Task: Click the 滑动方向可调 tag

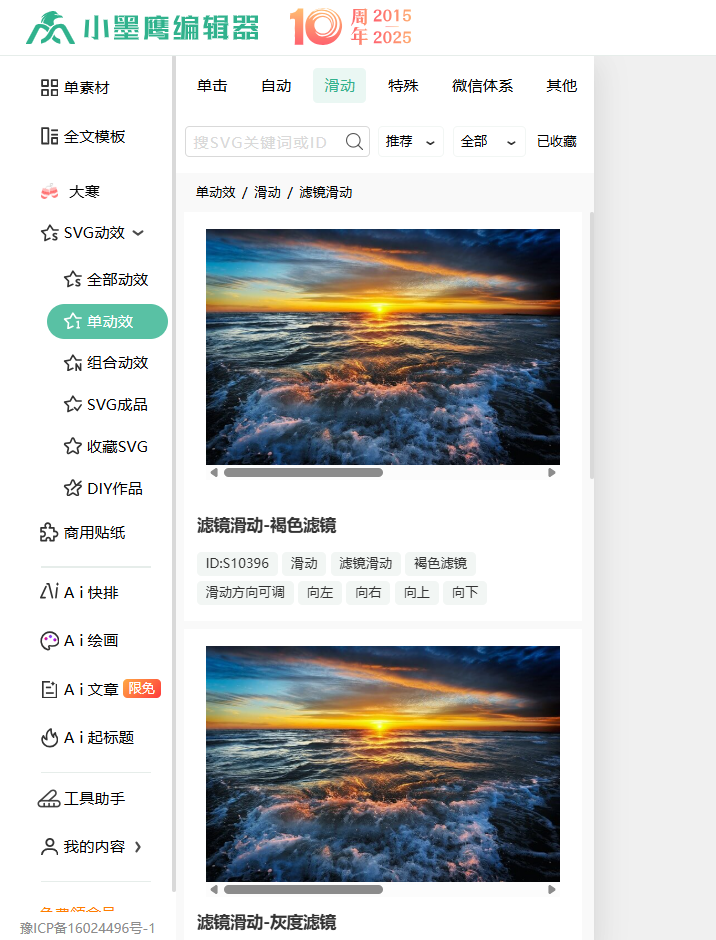Action: point(245,593)
